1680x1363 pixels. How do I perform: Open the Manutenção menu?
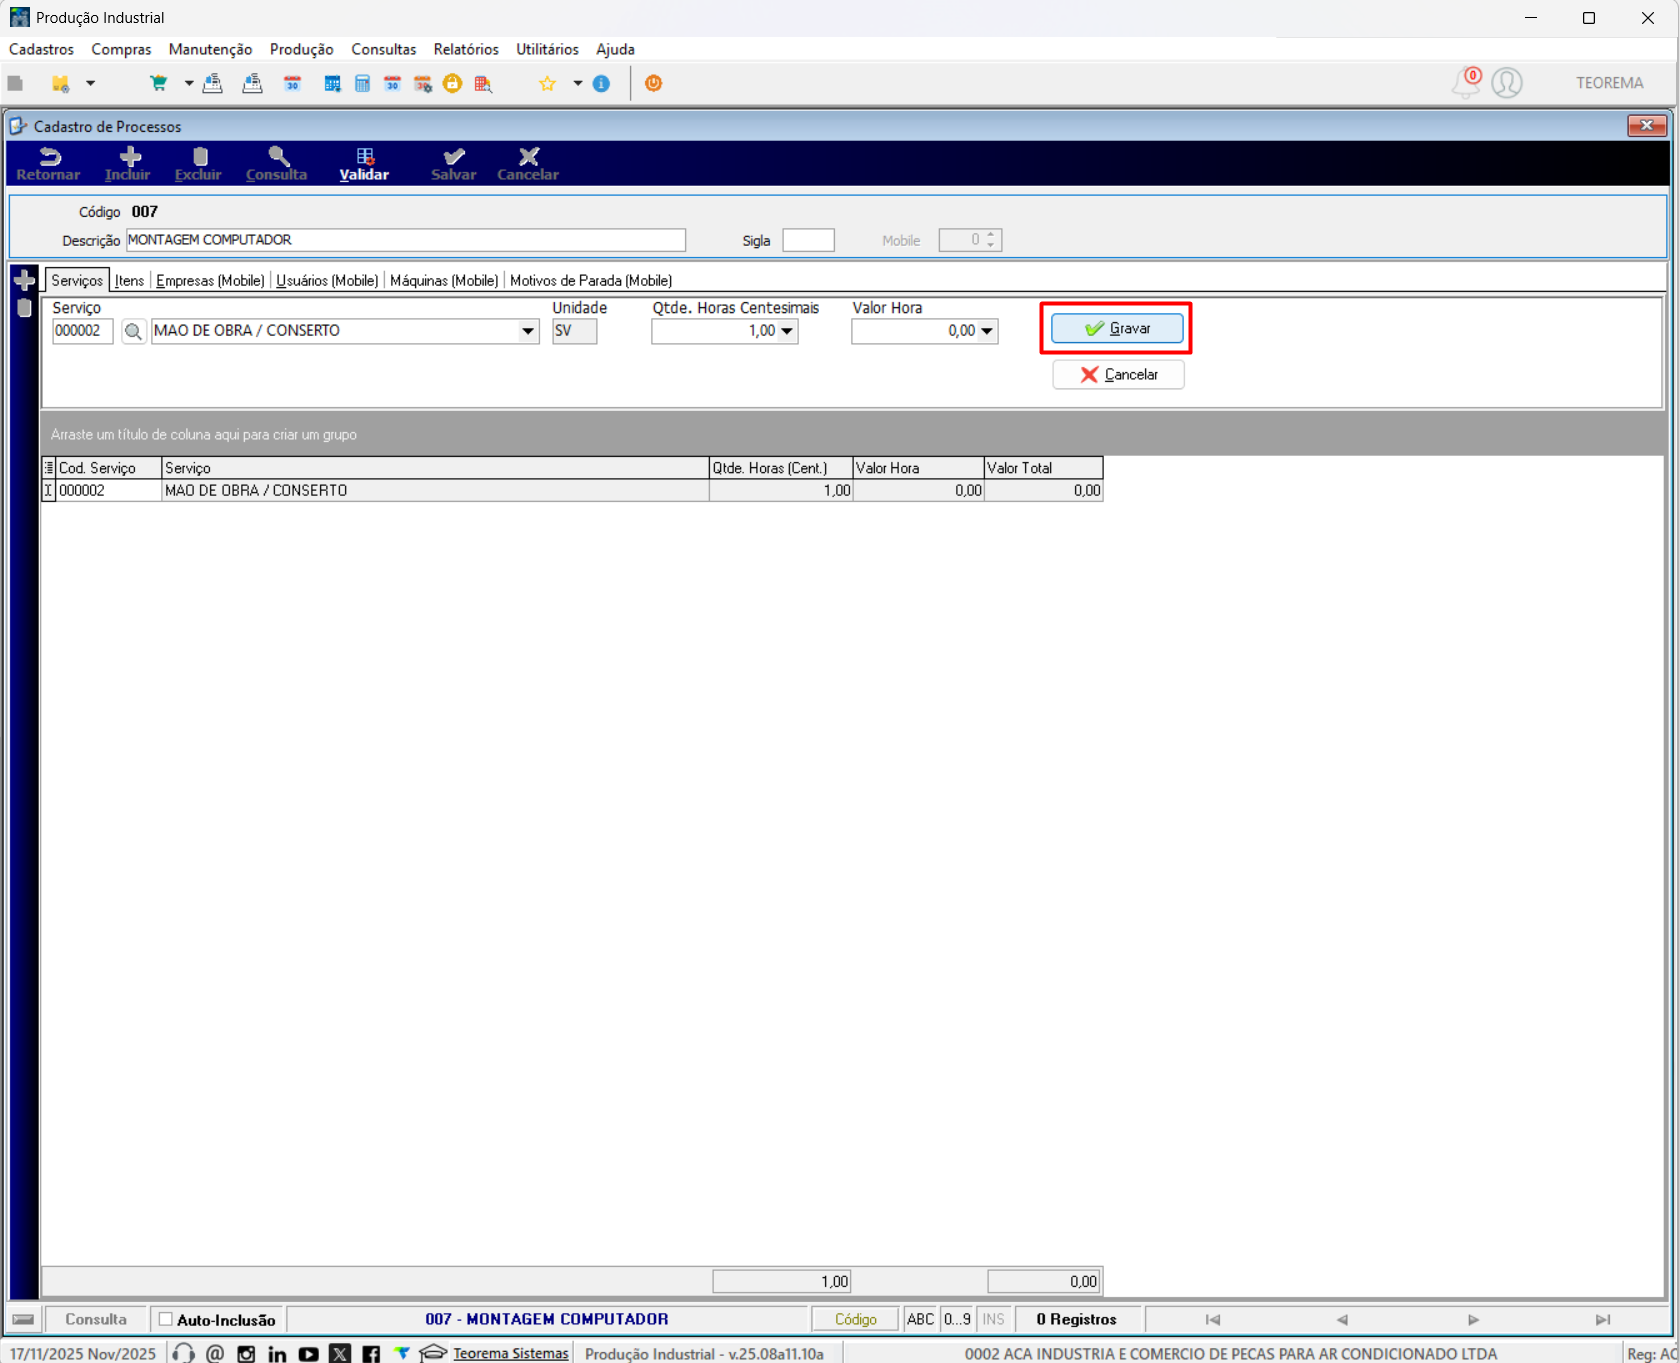pos(210,49)
